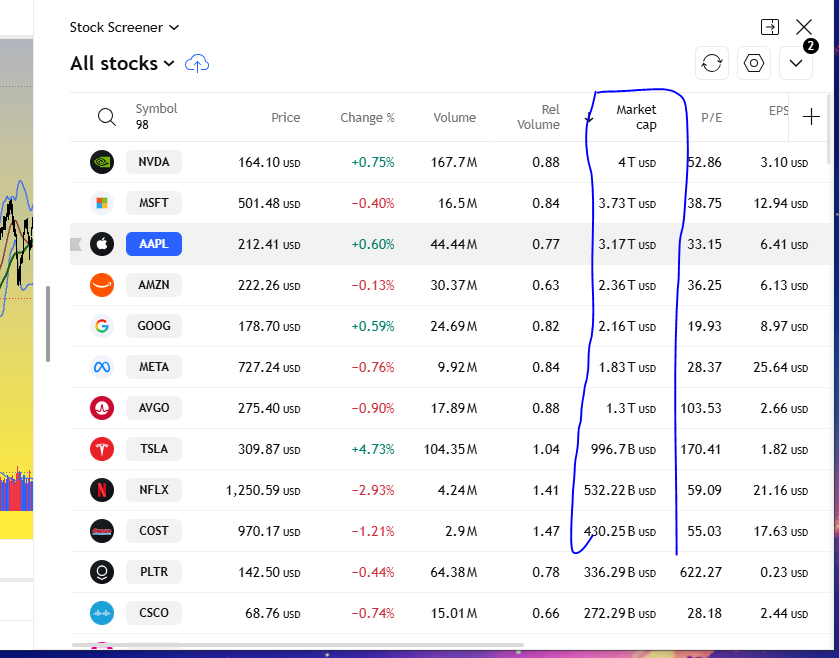839x658 pixels.
Task: Click the search magnifier icon
Action: [106, 117]
